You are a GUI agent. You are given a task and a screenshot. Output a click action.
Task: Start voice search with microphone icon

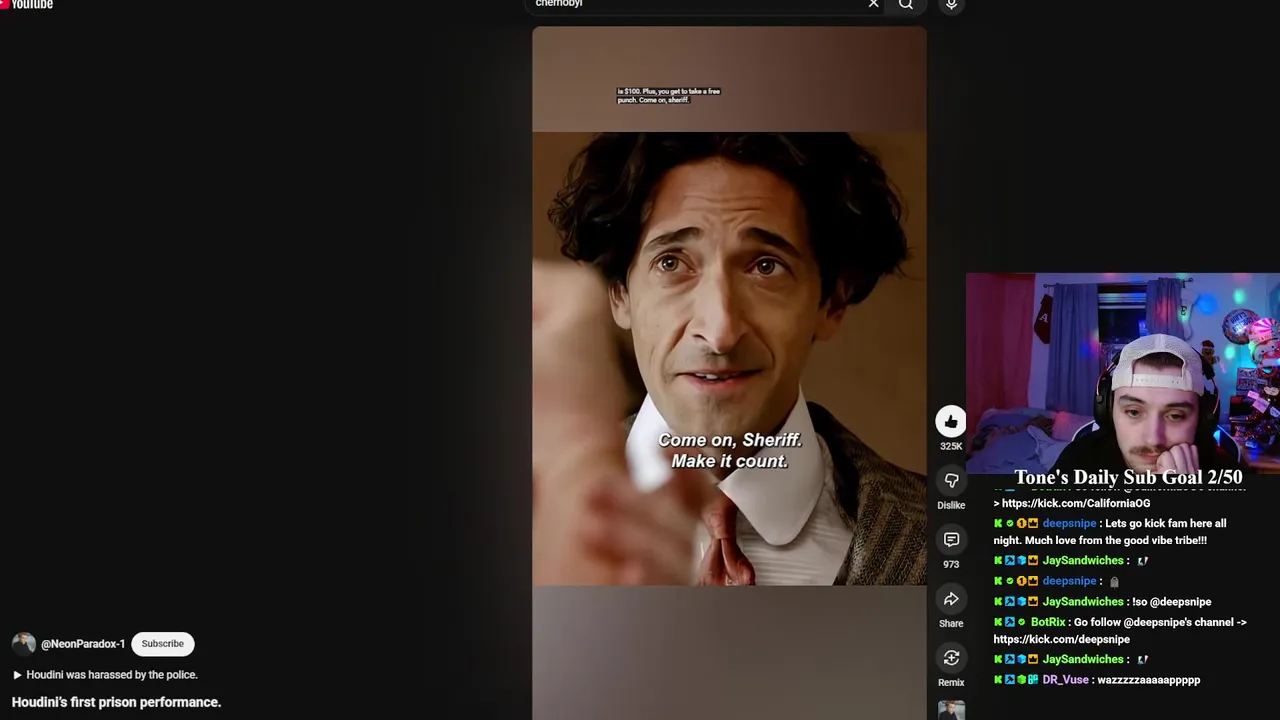951,4
